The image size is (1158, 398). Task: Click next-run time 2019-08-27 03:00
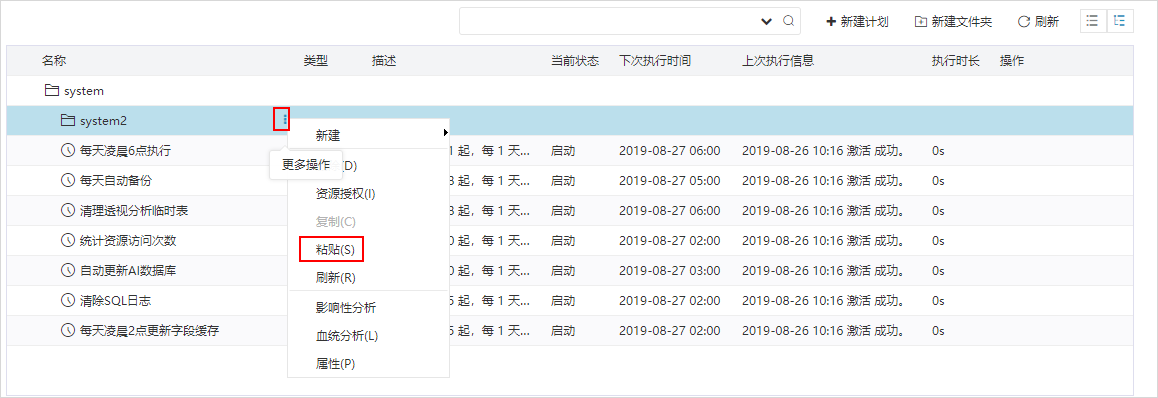(x=669, y=270)
